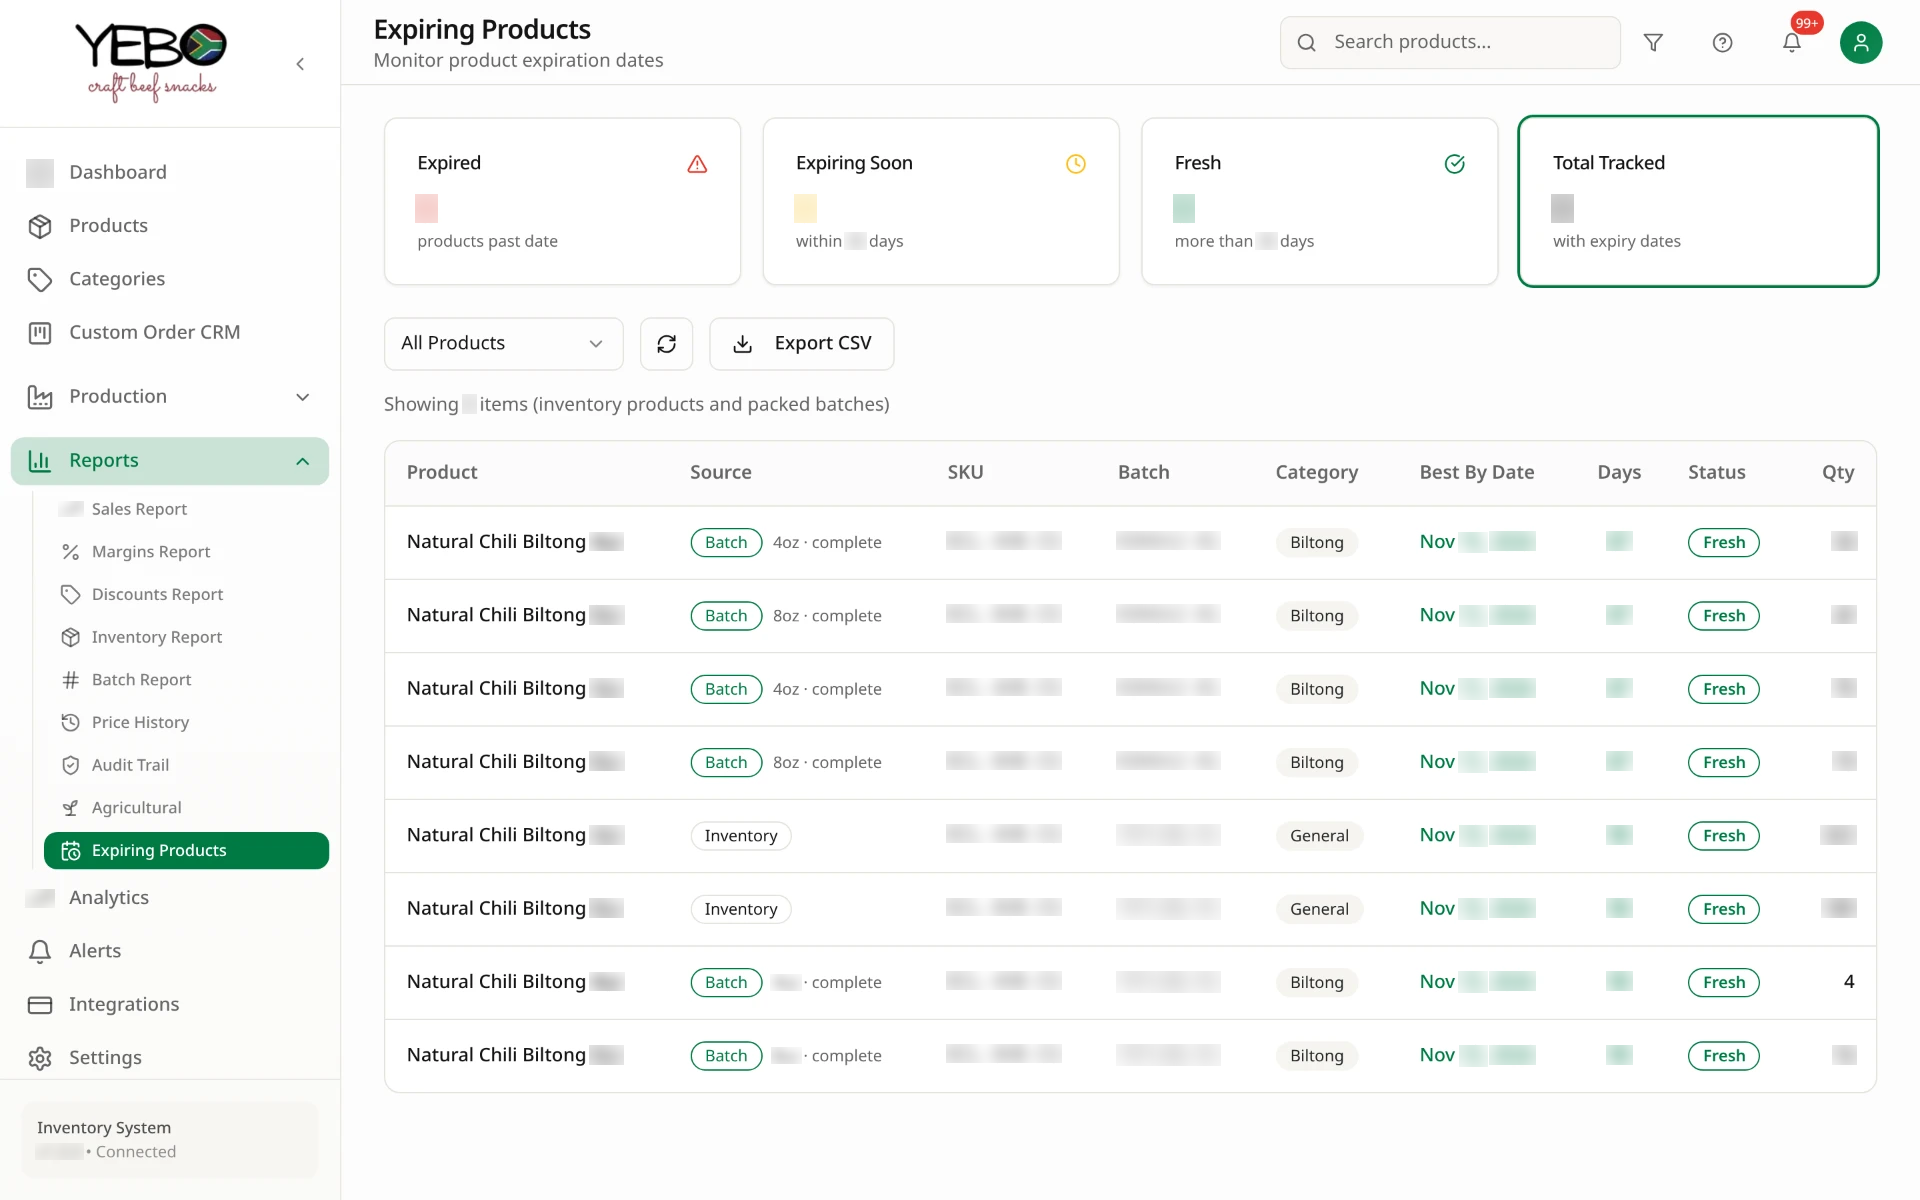Click the Inventory Report cube icon

coord(70,637)
